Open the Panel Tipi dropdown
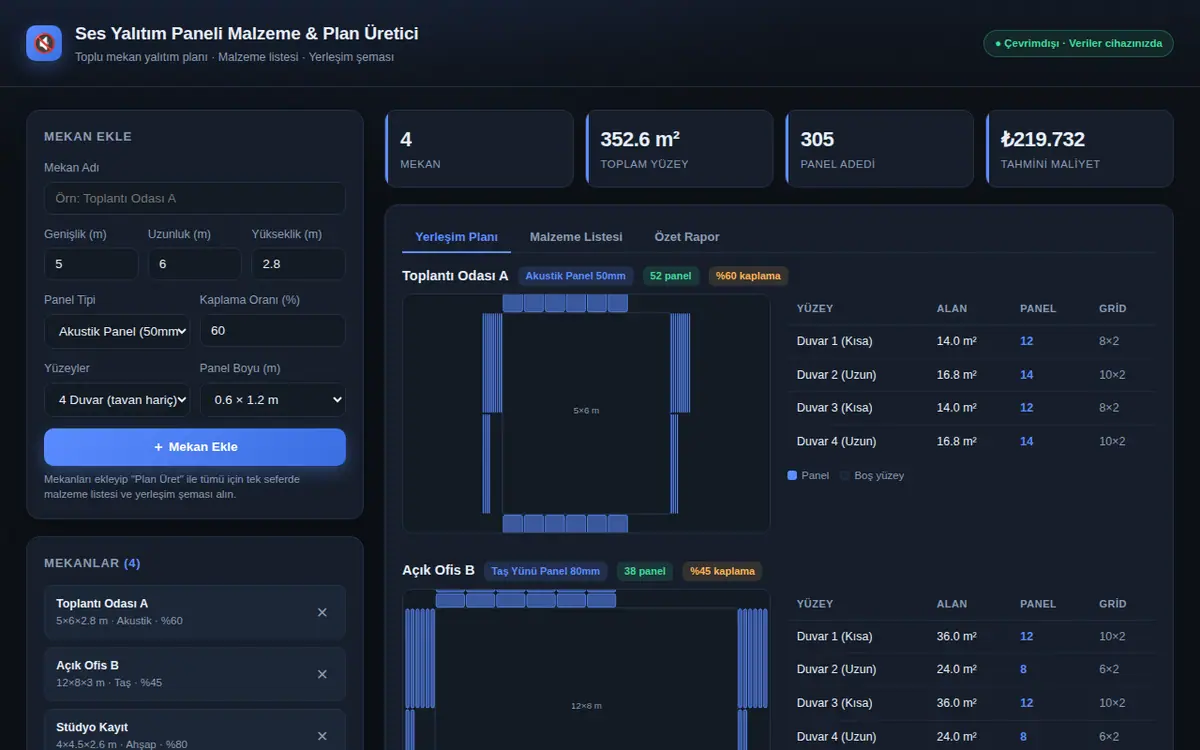This screenshot has width=1200, height=750. point(117,331)
